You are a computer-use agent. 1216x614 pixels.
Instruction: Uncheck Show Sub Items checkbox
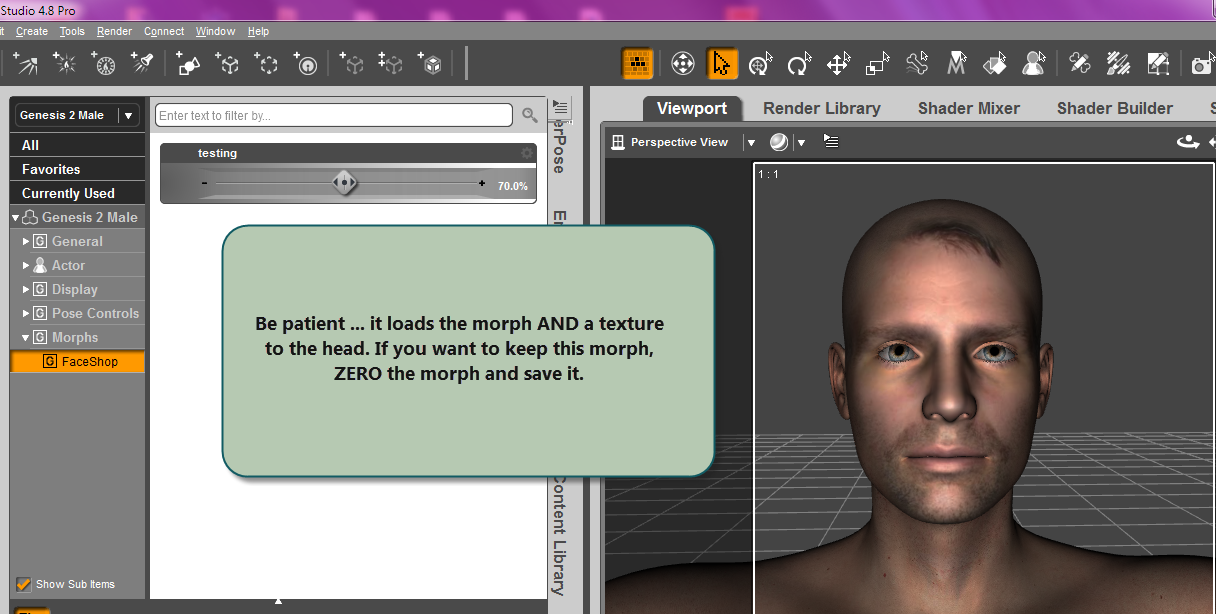pyautogui.click(x=23, y=584)
